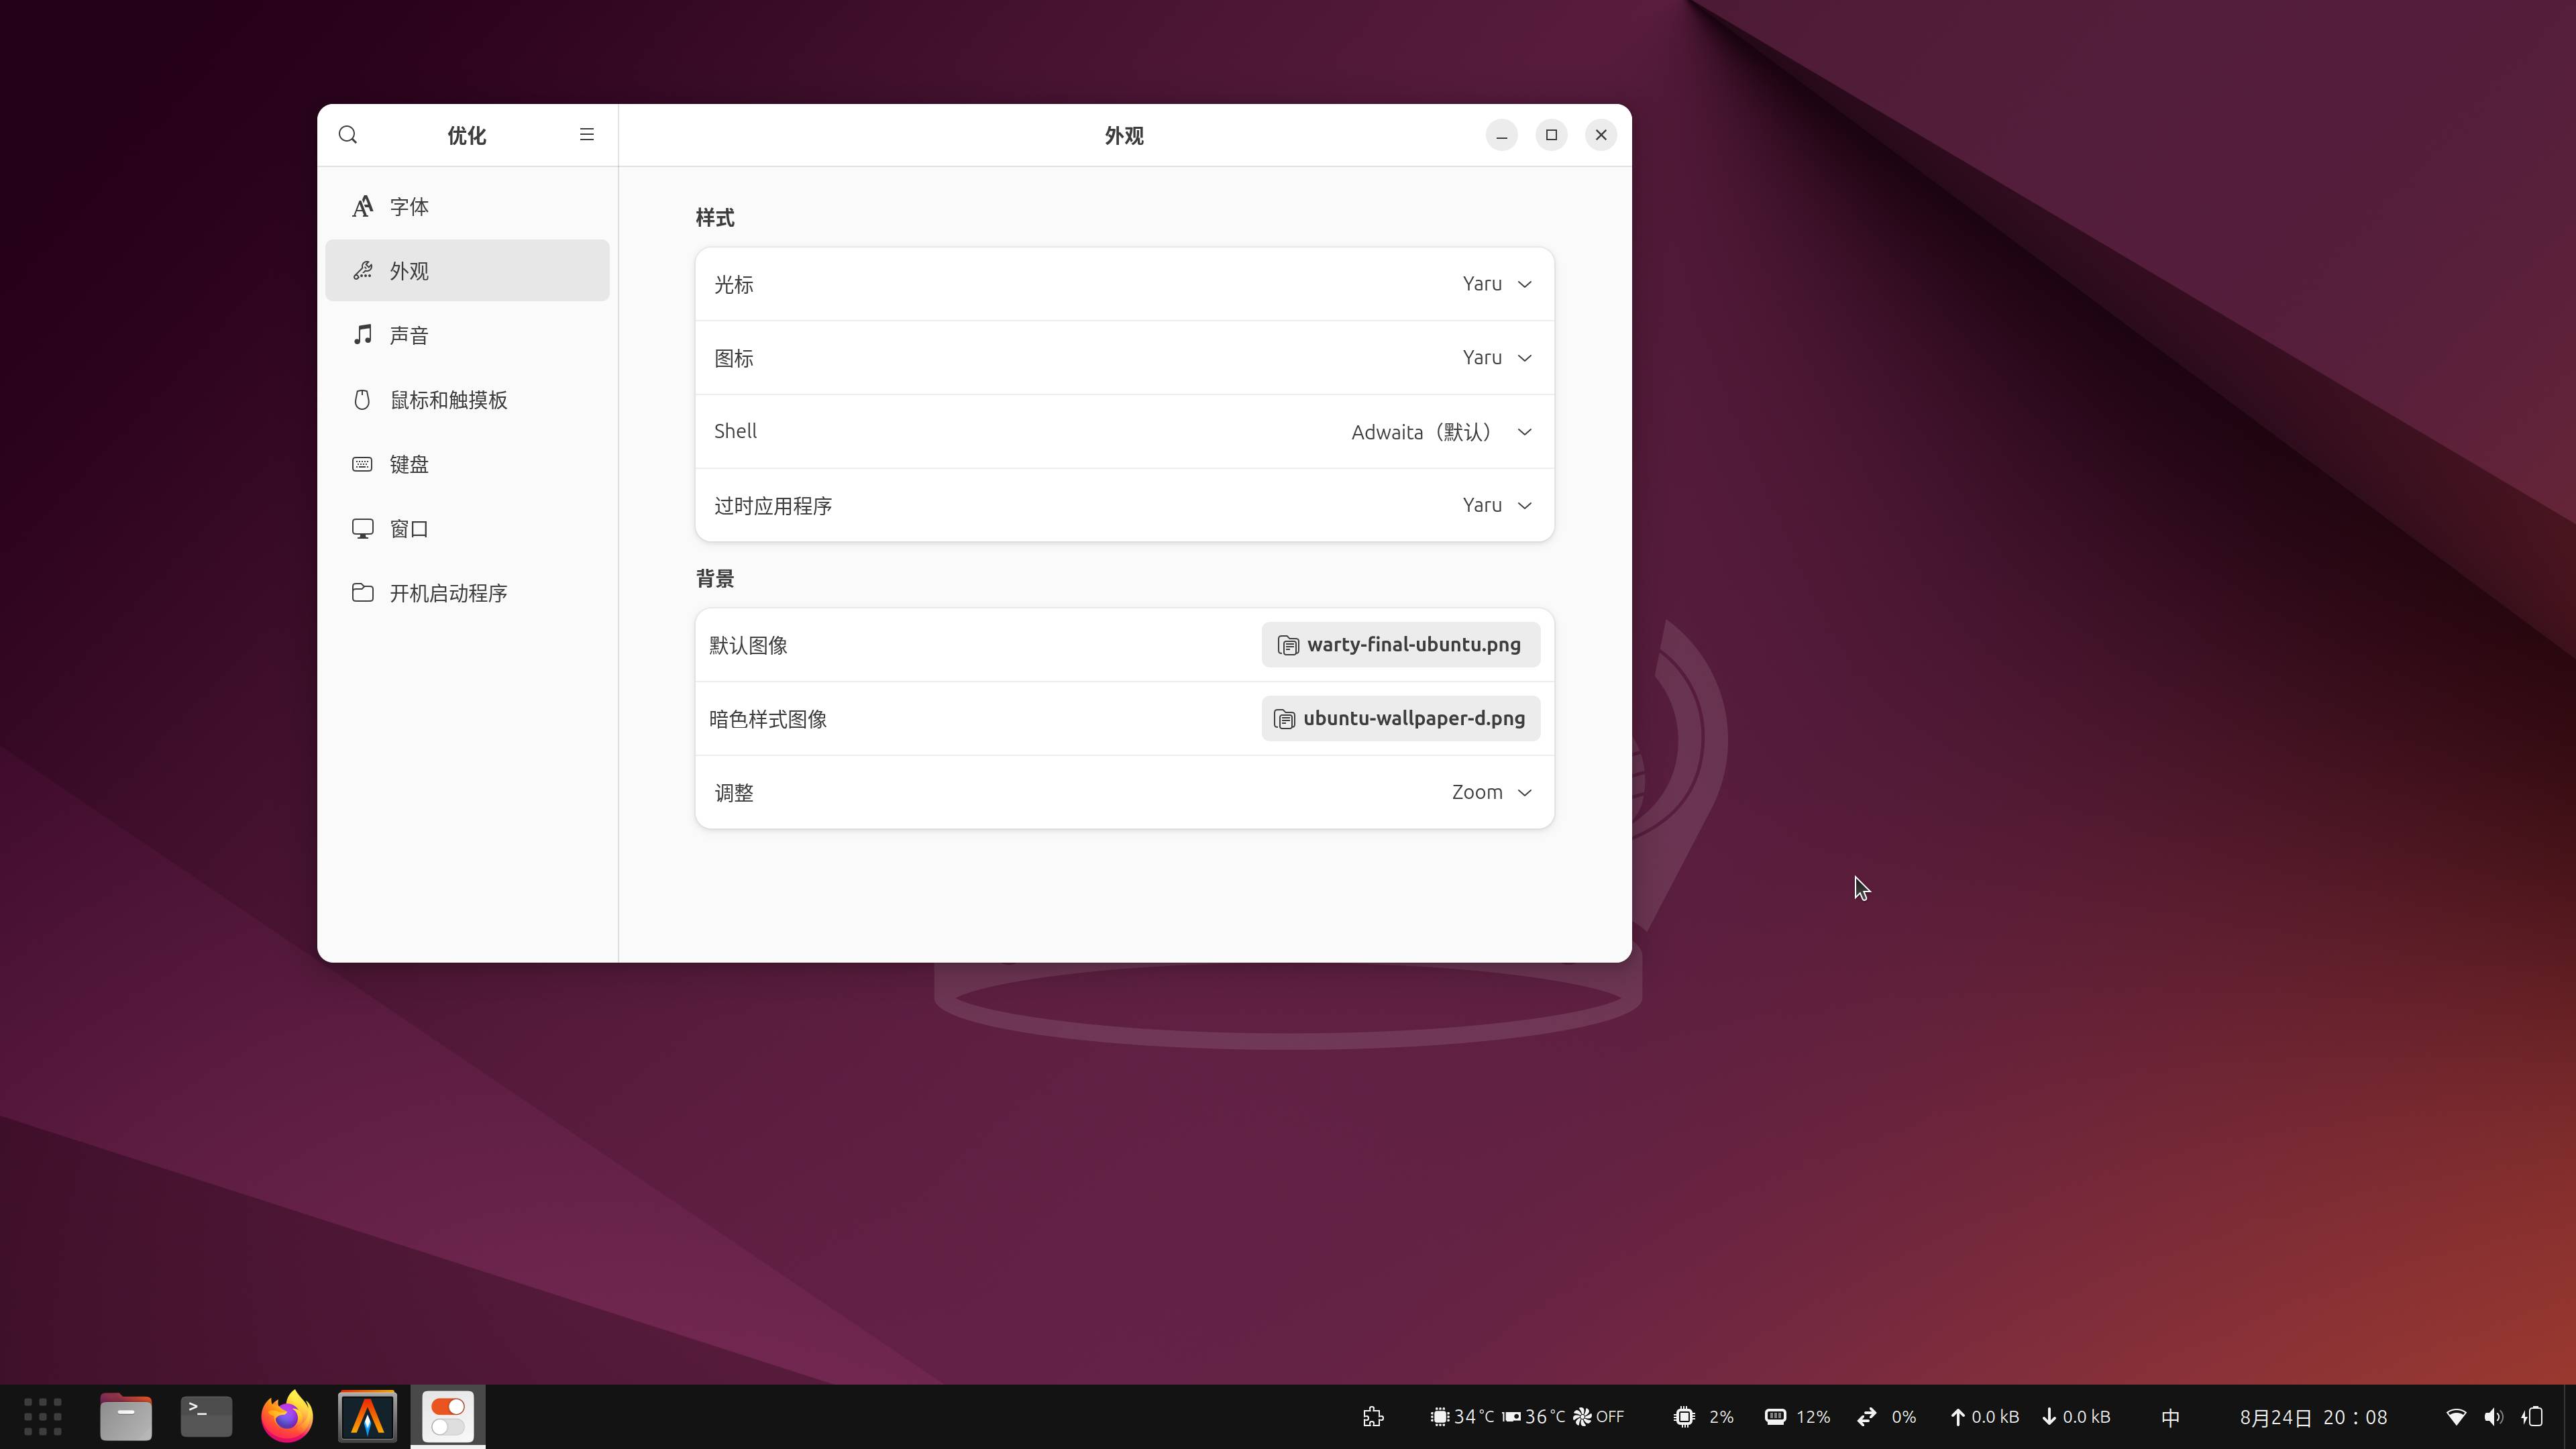Image resolution: width=2576 pixels, height=1449 pixels.
Task: Open the Show Applications grid
Action: (x=43, y=1417)
